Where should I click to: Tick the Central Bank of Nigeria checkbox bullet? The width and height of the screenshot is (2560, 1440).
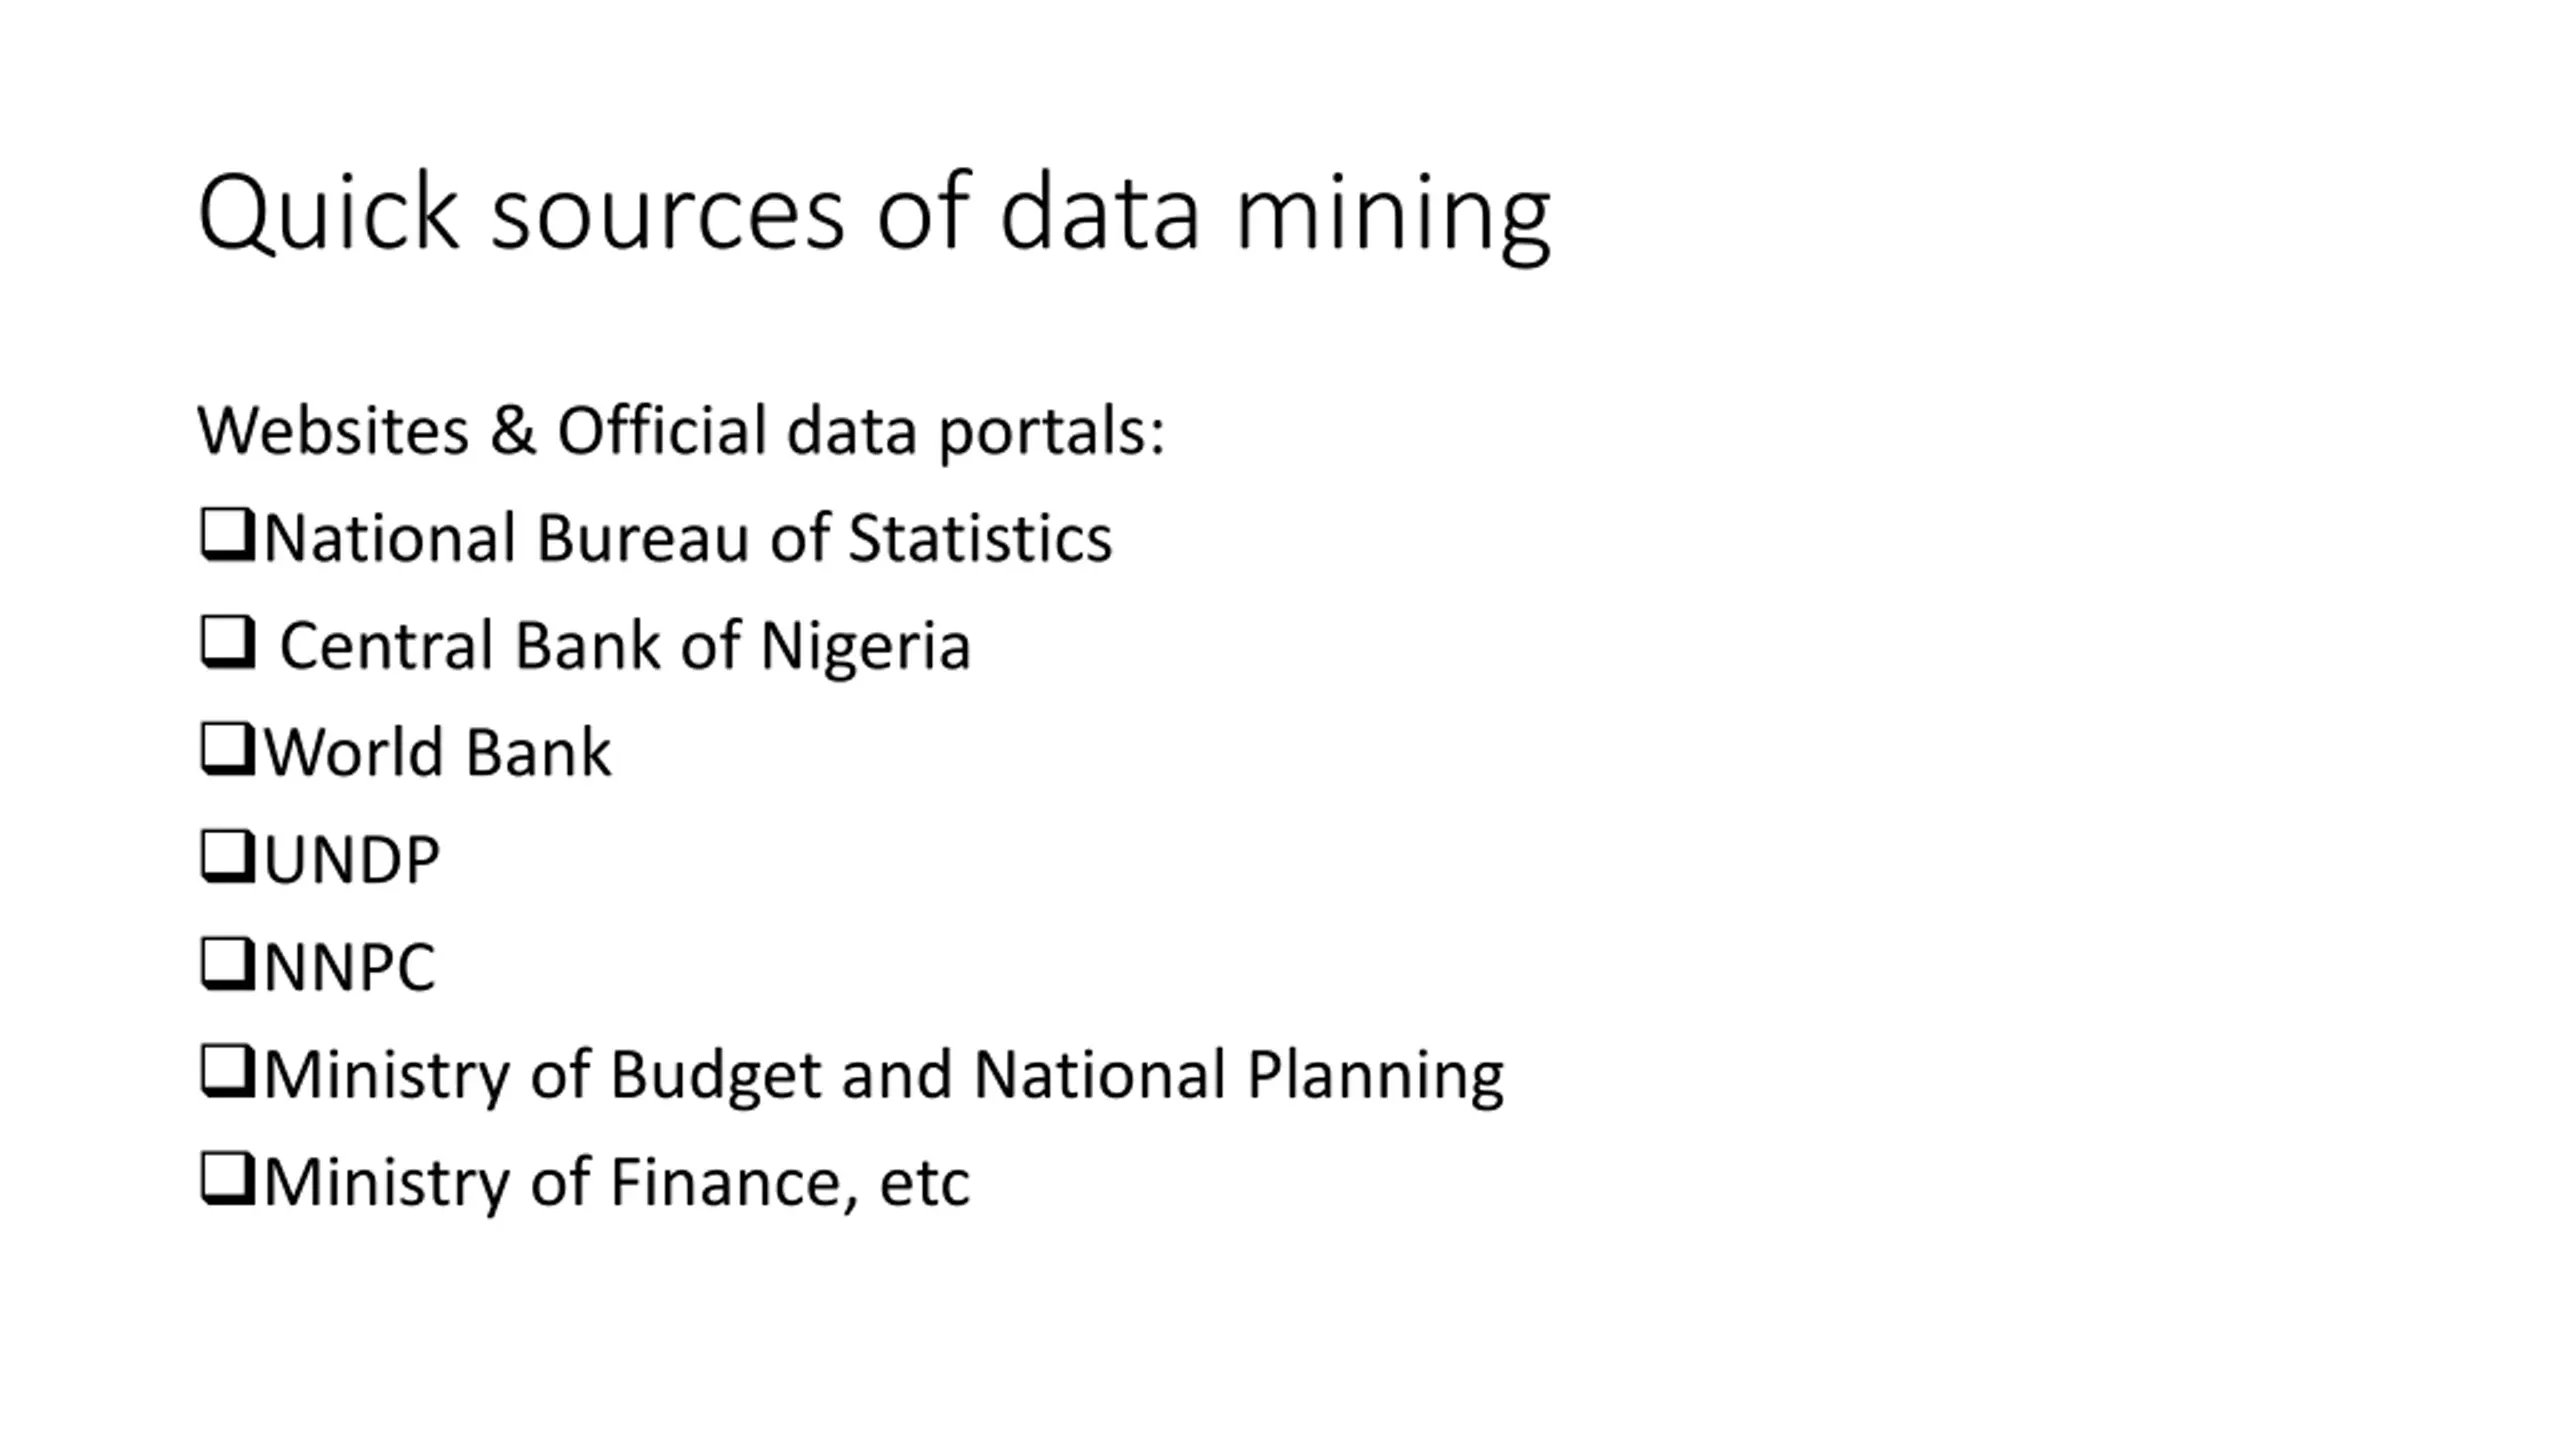(227, 642)
